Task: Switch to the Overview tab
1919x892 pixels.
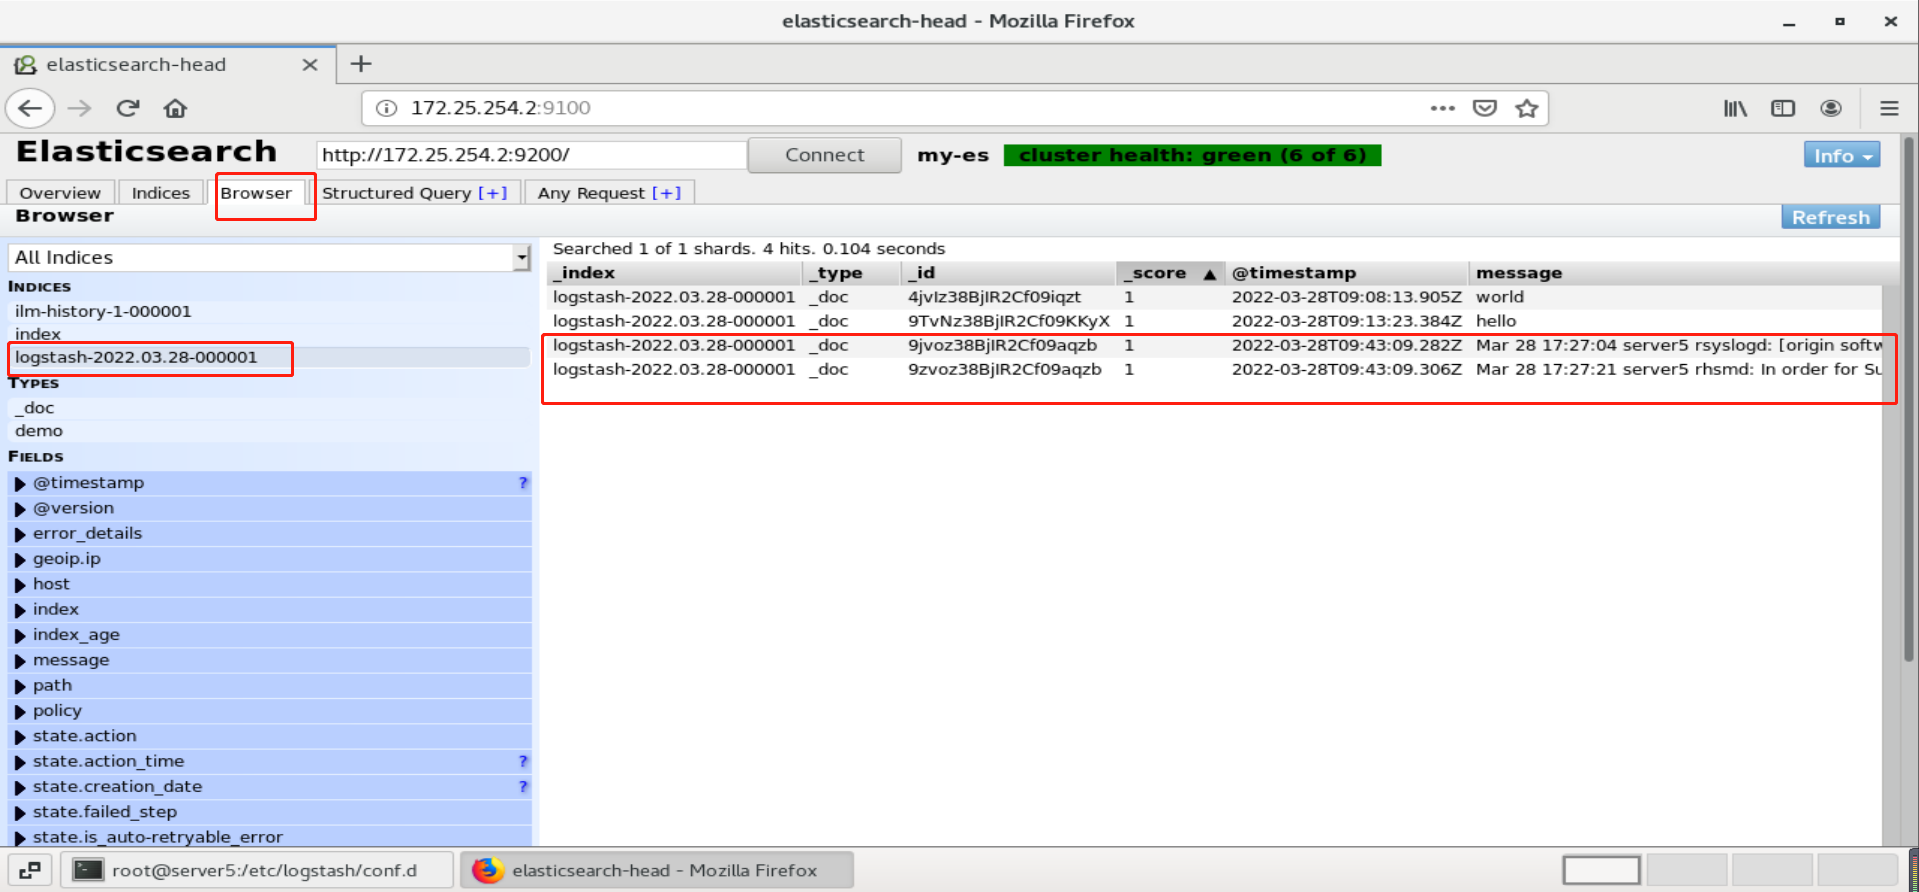Action: point(60,193)
